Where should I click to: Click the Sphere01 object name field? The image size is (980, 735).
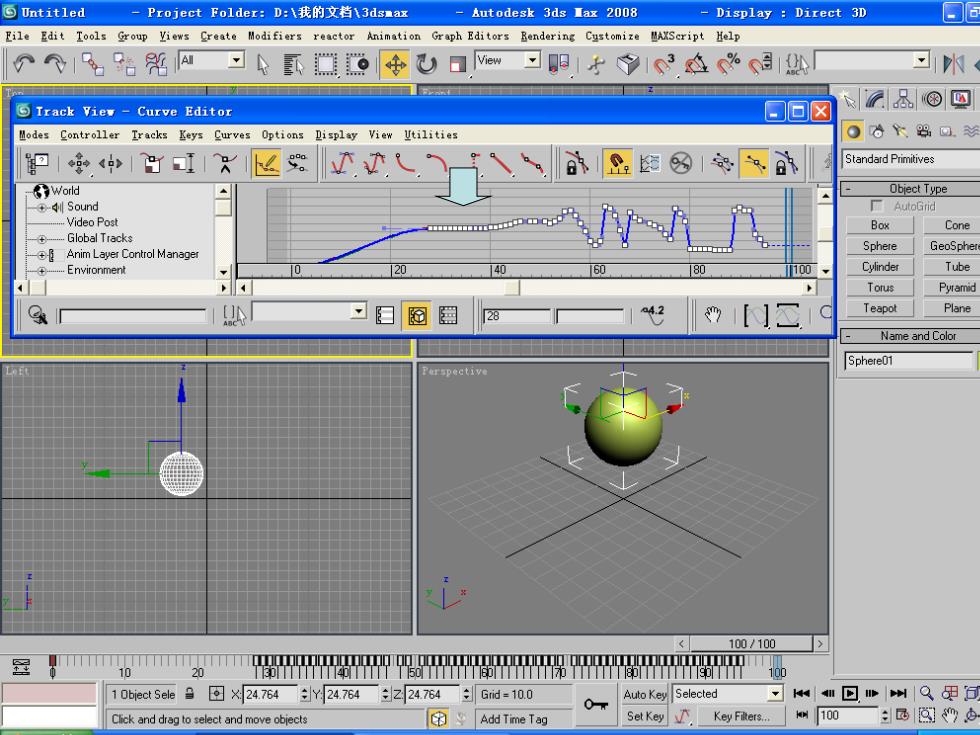pyautogui.click(x=909, y=361)
